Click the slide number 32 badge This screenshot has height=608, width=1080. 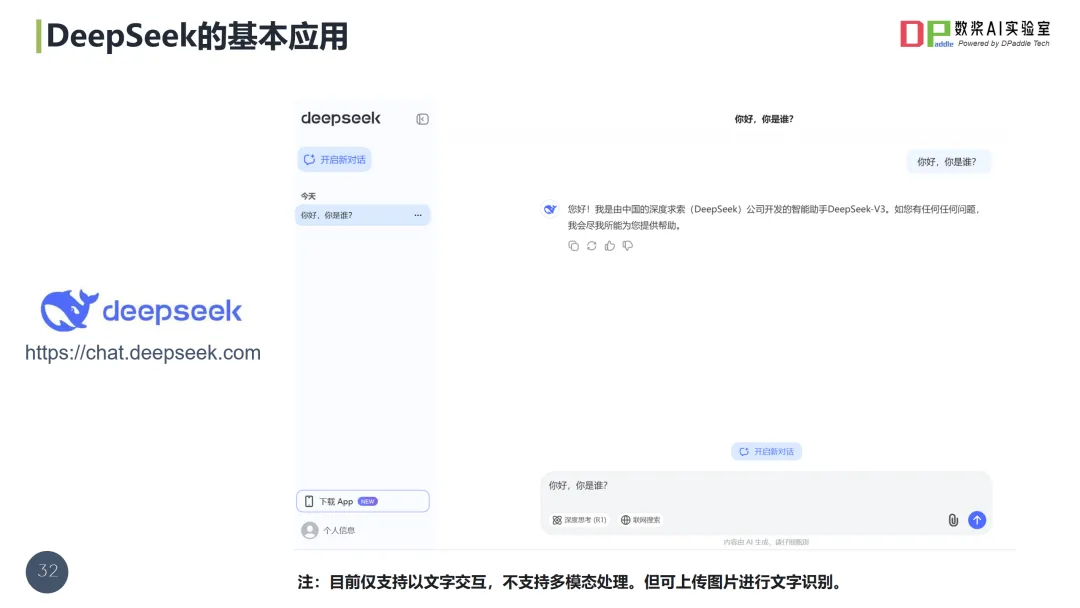point(47,572)
